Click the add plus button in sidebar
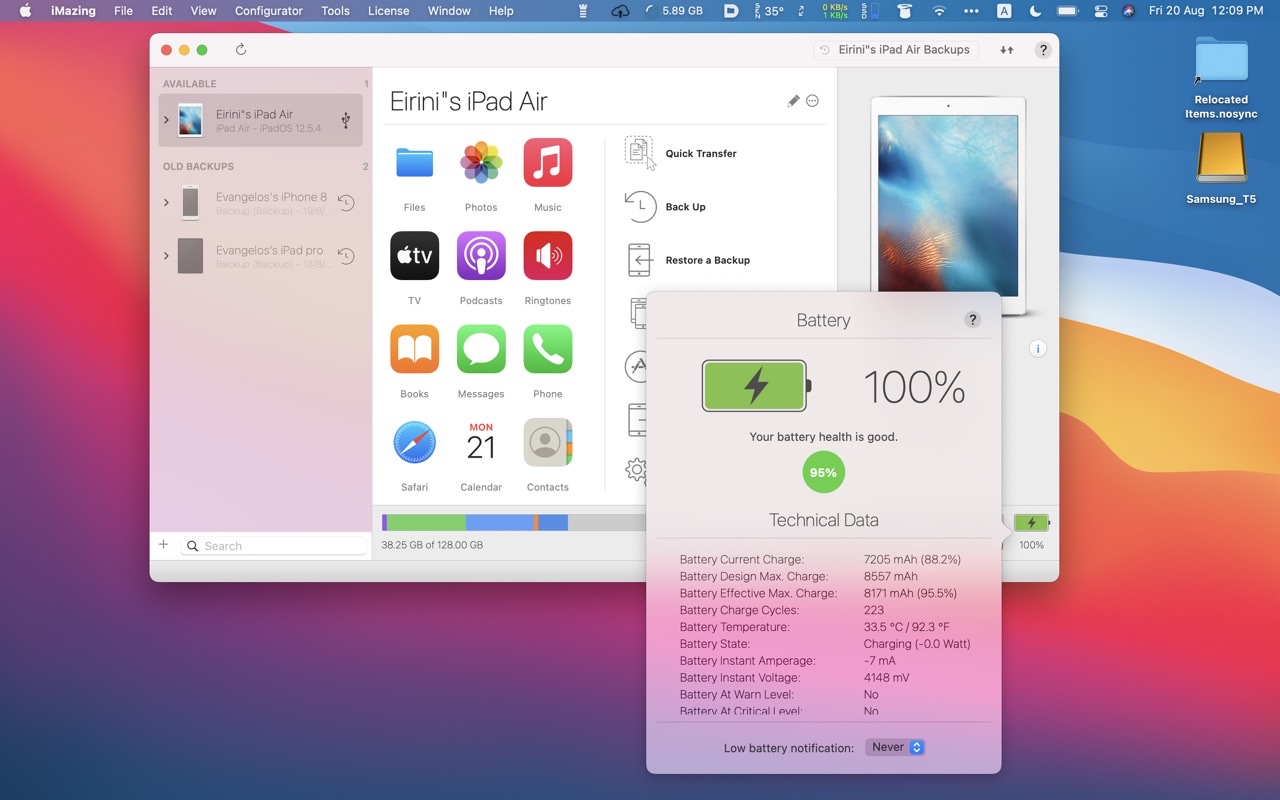Screen dimensions: 1280x800 click(163, 545)
